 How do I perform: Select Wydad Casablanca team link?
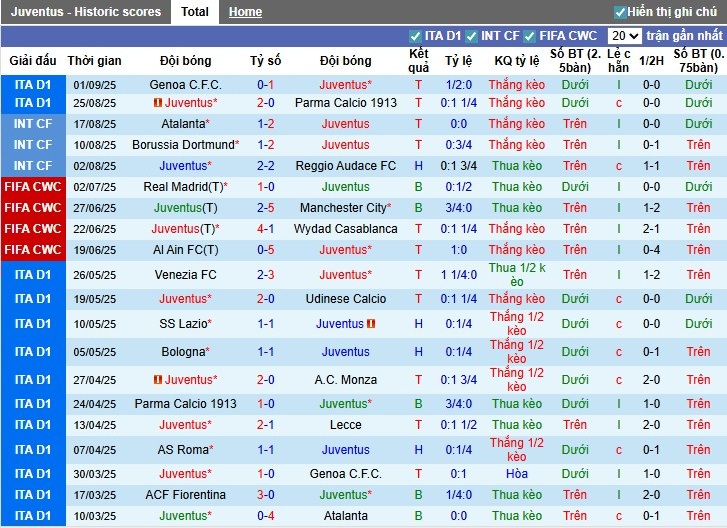click(x=345, y=229)
